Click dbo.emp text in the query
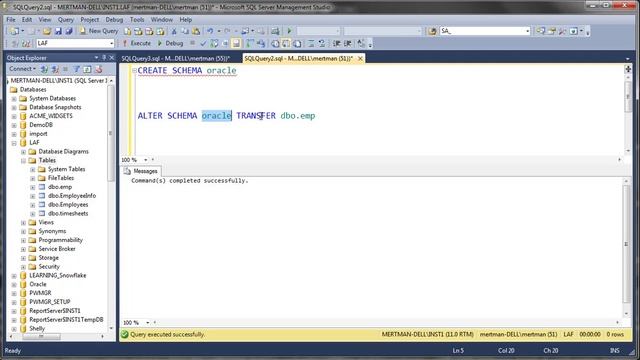640x360 pixels. [298, 116]
